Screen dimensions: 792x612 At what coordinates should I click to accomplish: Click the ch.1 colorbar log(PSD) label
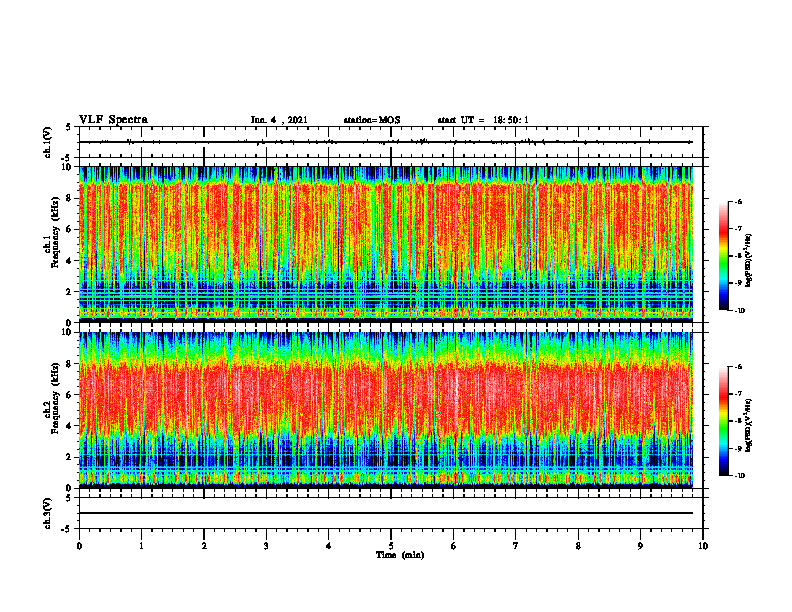[750, 261]
